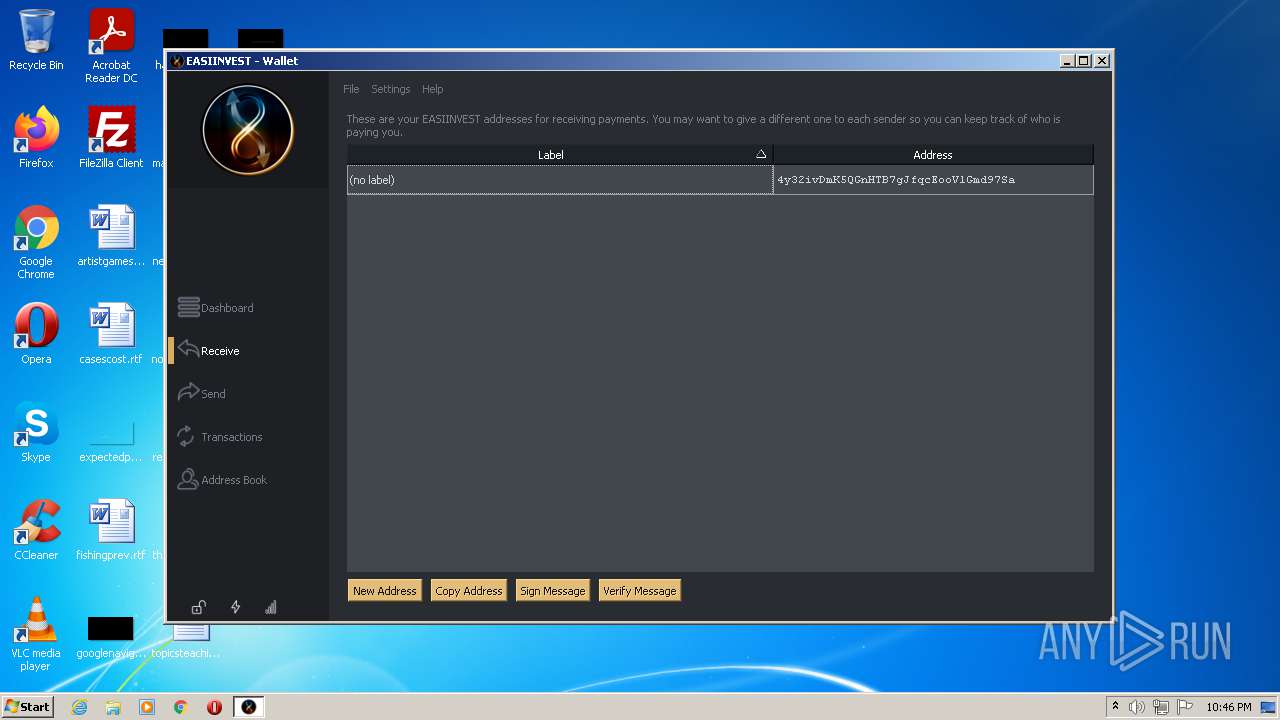
Task: Click the staking lightning bolt icon
Action: click(235, 607)
